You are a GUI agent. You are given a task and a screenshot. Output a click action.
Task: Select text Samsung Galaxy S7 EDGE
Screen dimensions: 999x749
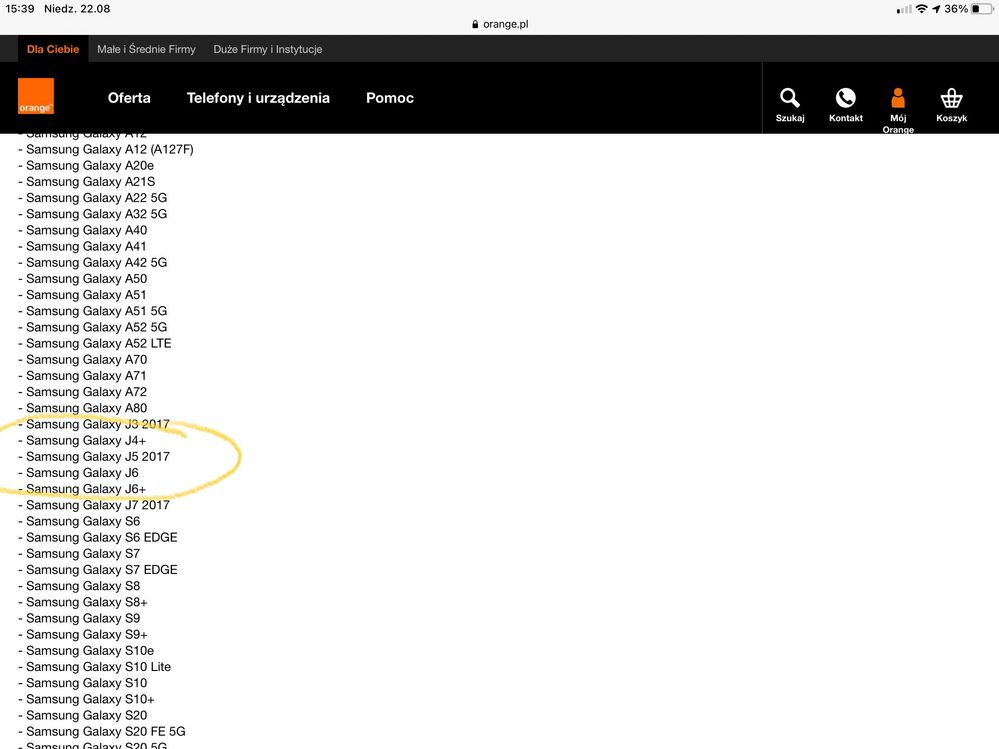point(102,569)
